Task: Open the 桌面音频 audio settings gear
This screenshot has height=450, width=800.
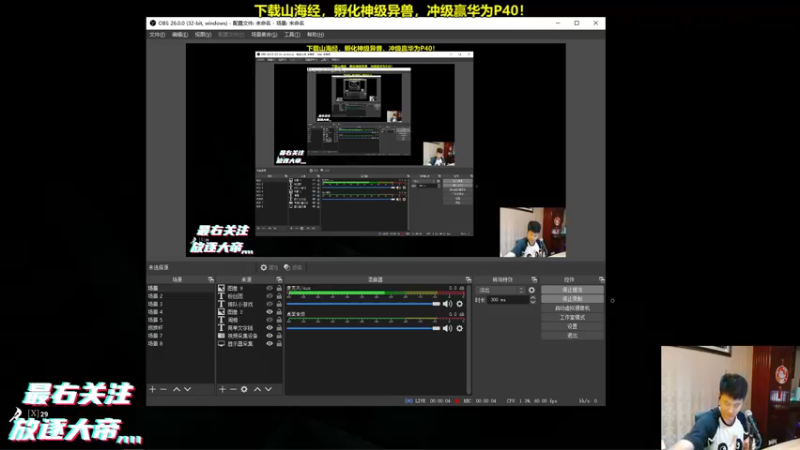Action: pos(460,329)
